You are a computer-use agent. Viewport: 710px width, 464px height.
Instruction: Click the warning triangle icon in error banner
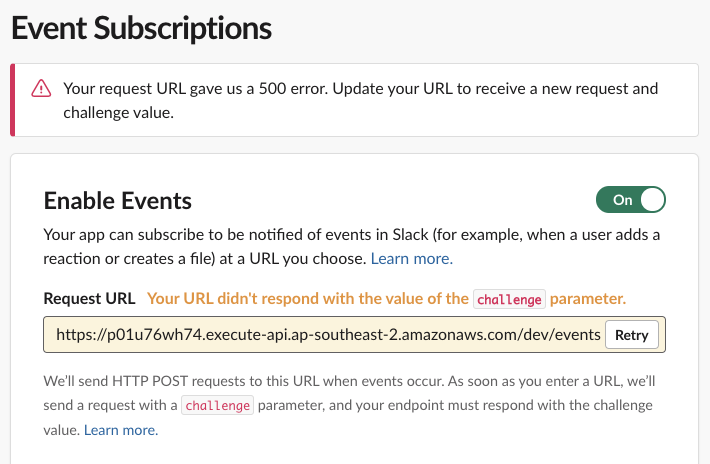coord(41,89)
